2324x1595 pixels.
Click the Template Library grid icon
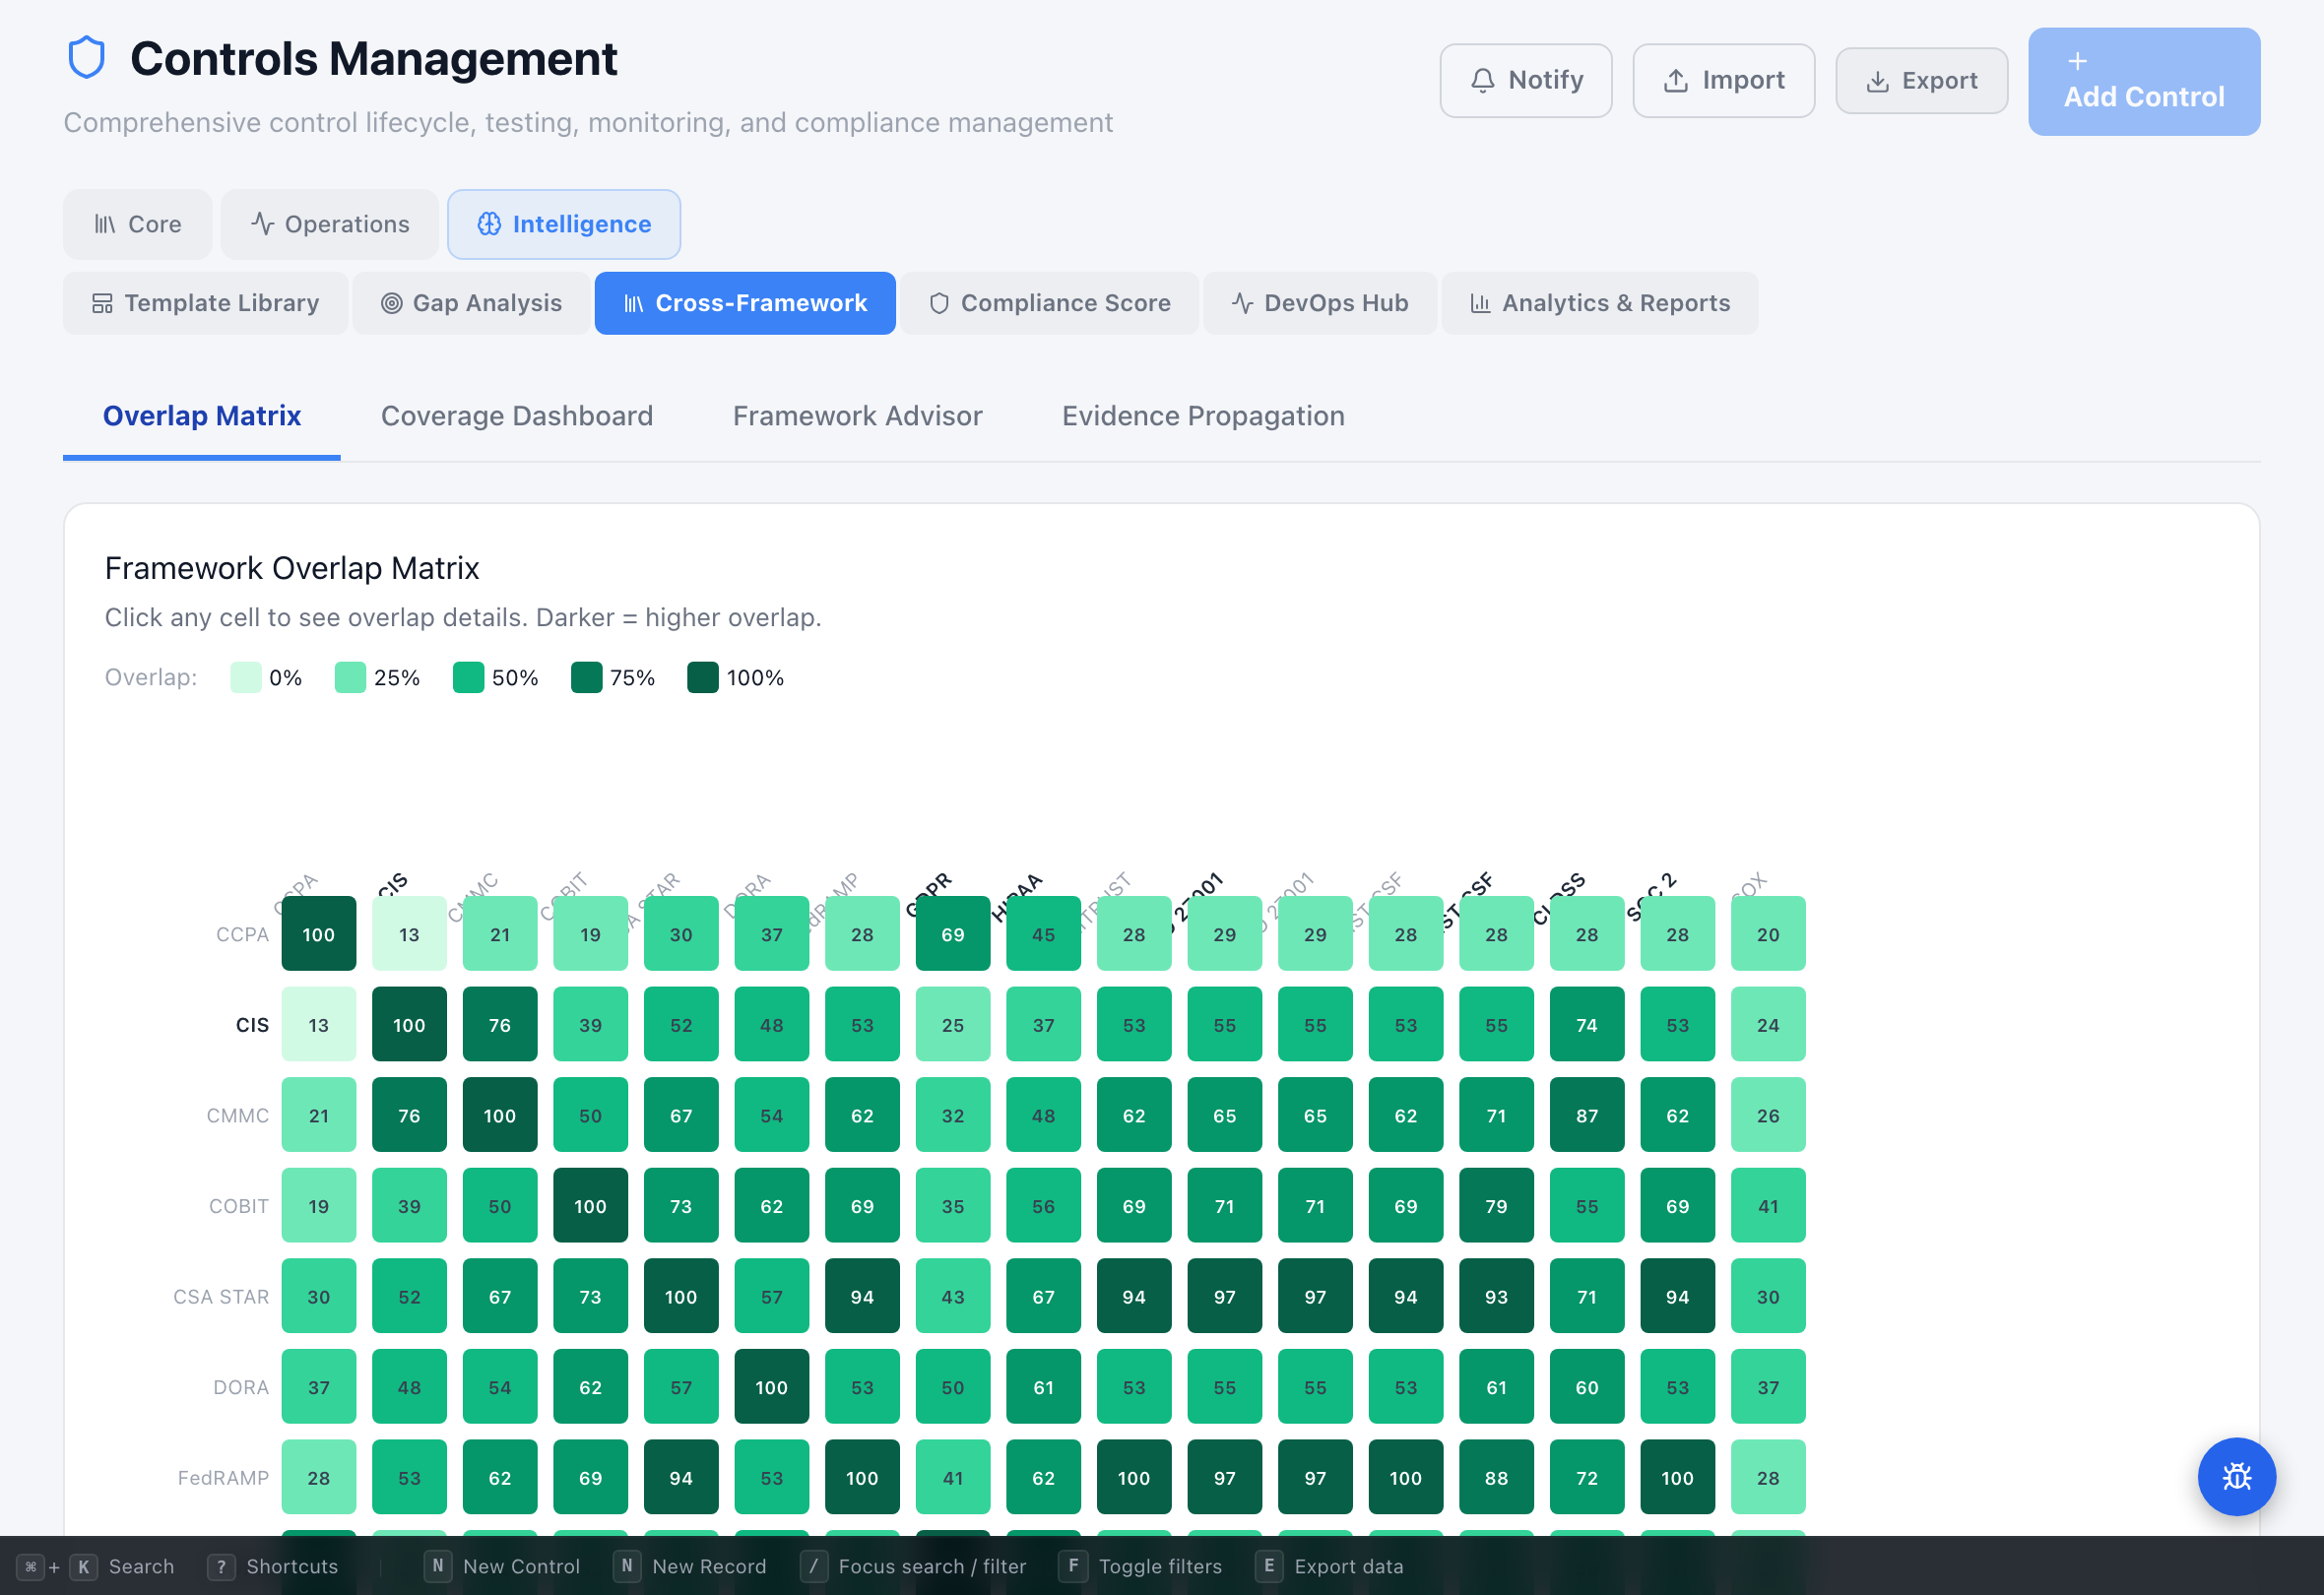[103, 303]
